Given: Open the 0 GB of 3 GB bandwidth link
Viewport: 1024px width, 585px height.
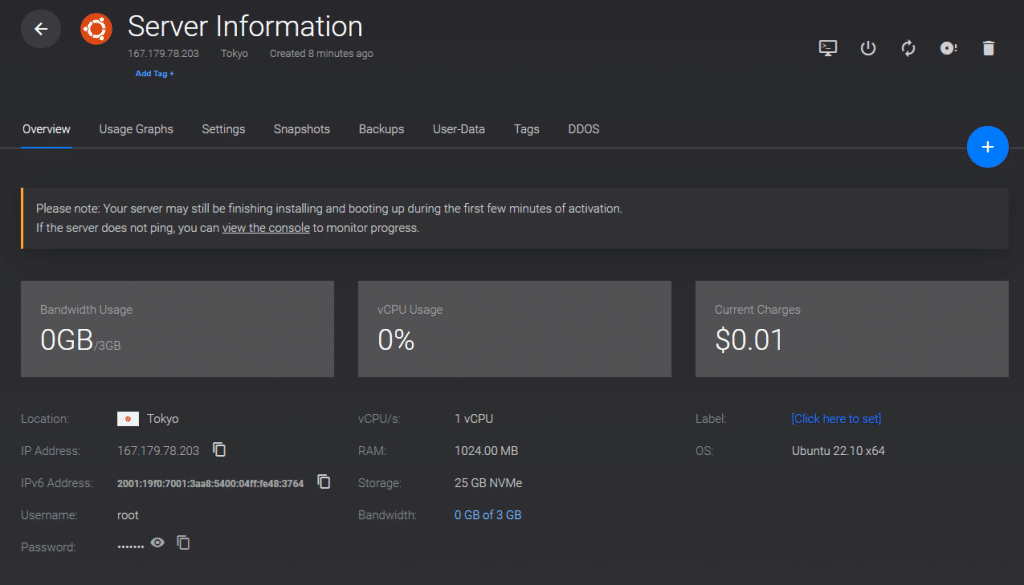Looking at the screenshot, I should (x=488, y=515).
